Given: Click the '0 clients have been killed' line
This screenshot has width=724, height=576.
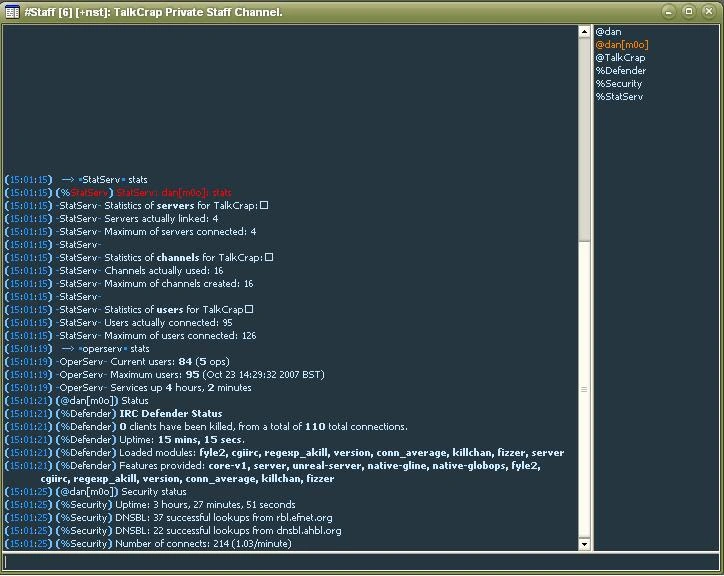Looking at the screenshot, I should tap(206, 426).
